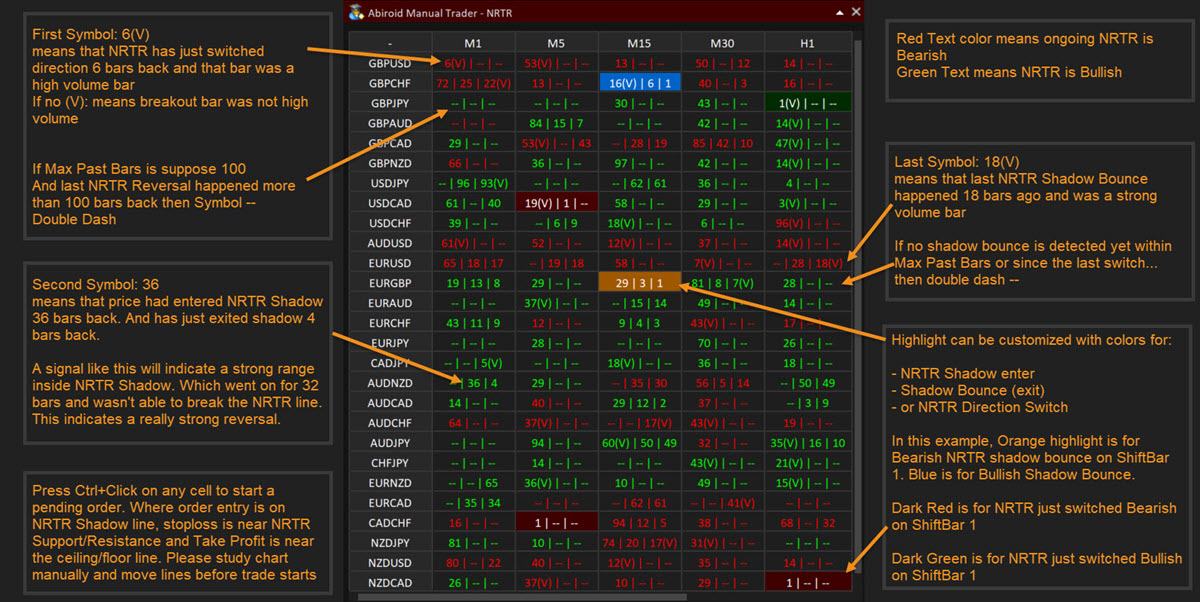The image size is (1200, 602).
Task: Click the blue highlighted GBPCHF M15 cell
Action: 639,83
